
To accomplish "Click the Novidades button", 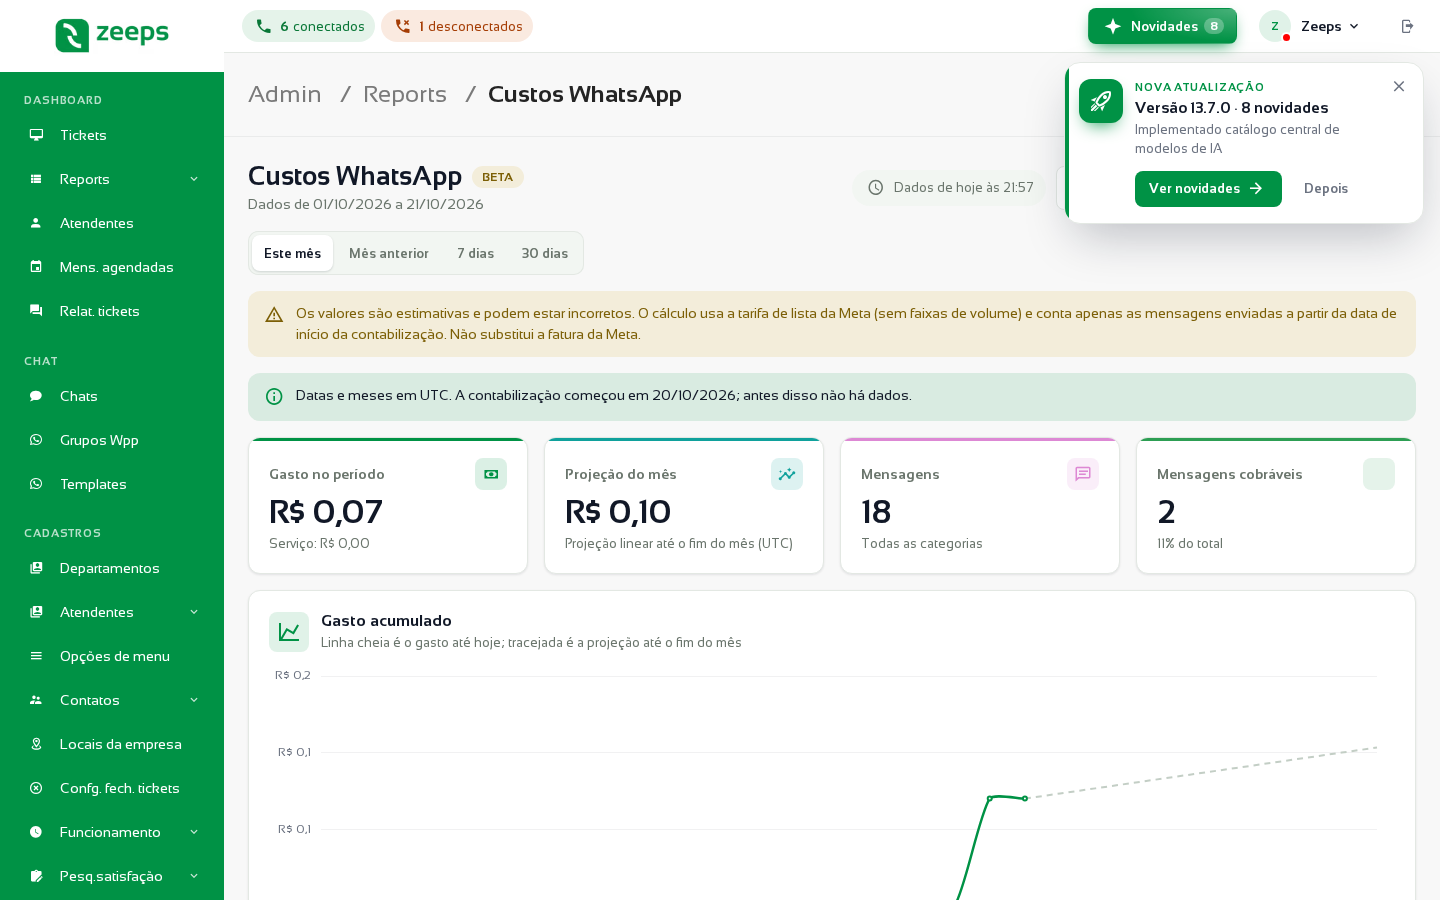I will [1162, 26].
